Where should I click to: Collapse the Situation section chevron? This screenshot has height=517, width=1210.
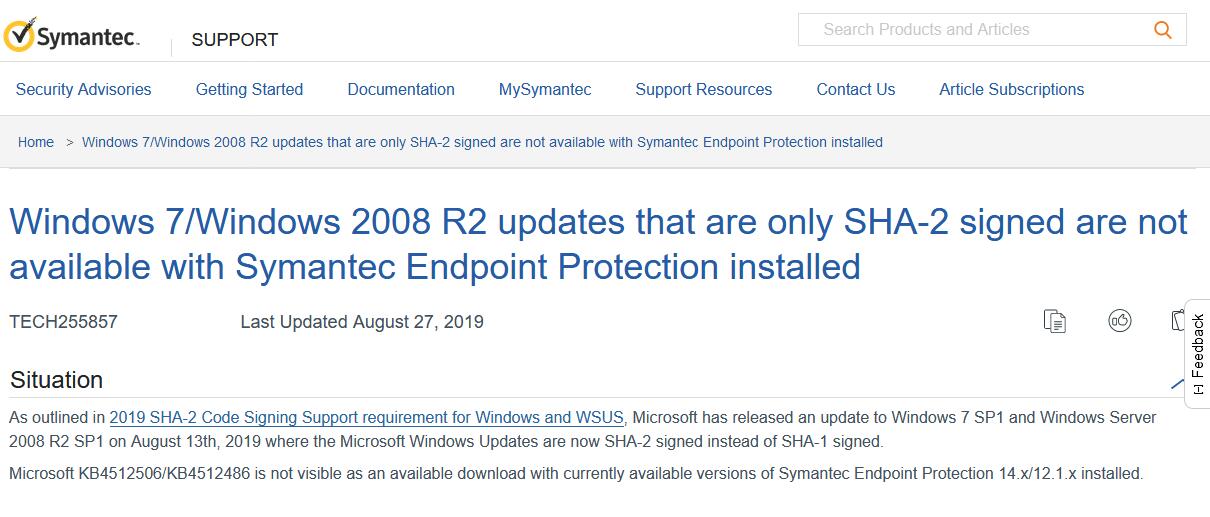point(1176,382)
